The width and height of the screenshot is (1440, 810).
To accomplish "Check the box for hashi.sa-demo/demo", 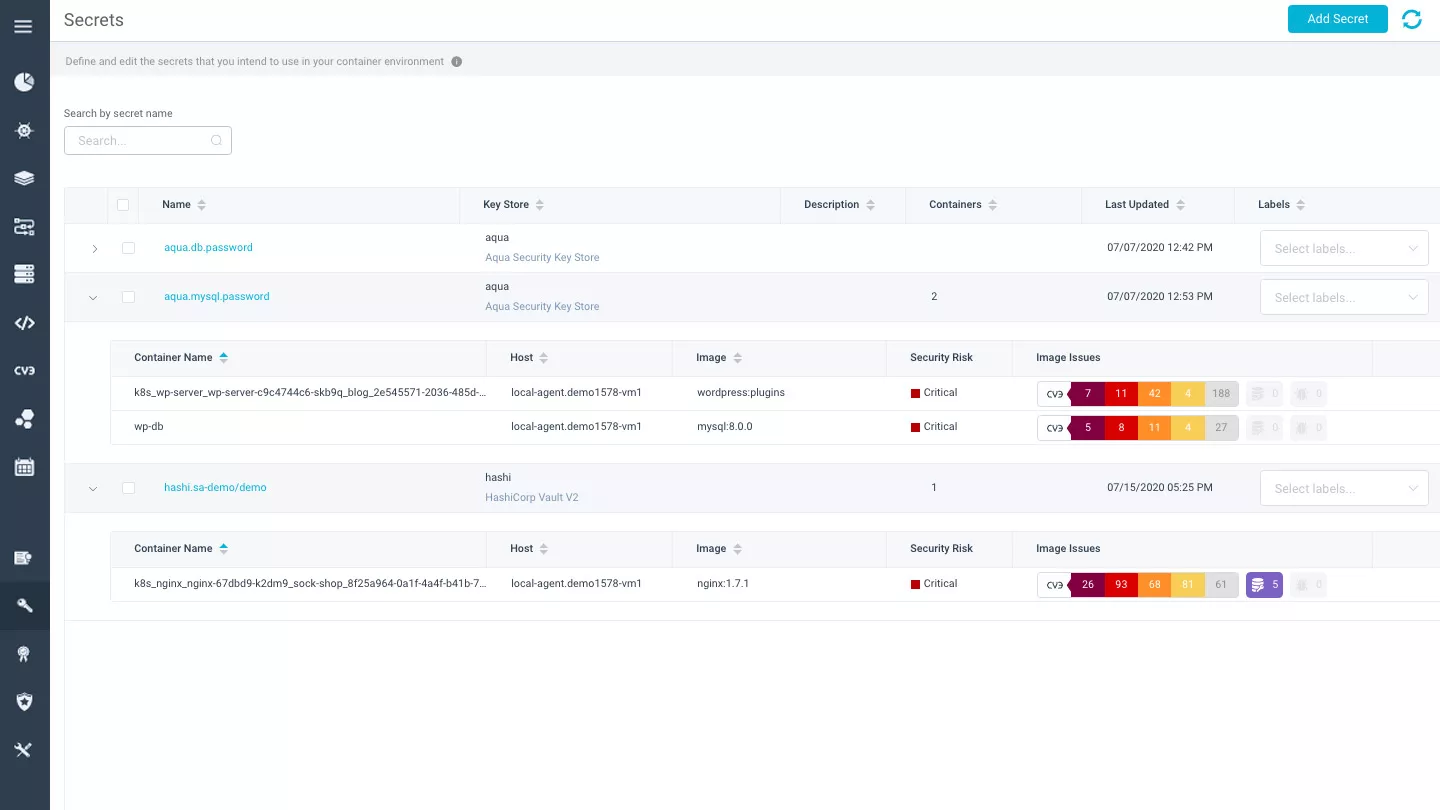I will point(128,488).
